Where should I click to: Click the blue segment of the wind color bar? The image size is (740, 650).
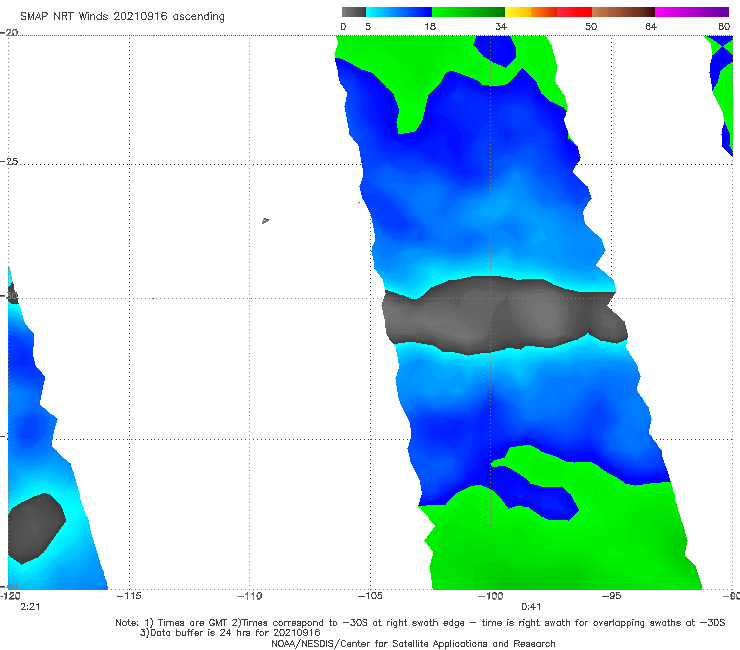coord(399,12)
